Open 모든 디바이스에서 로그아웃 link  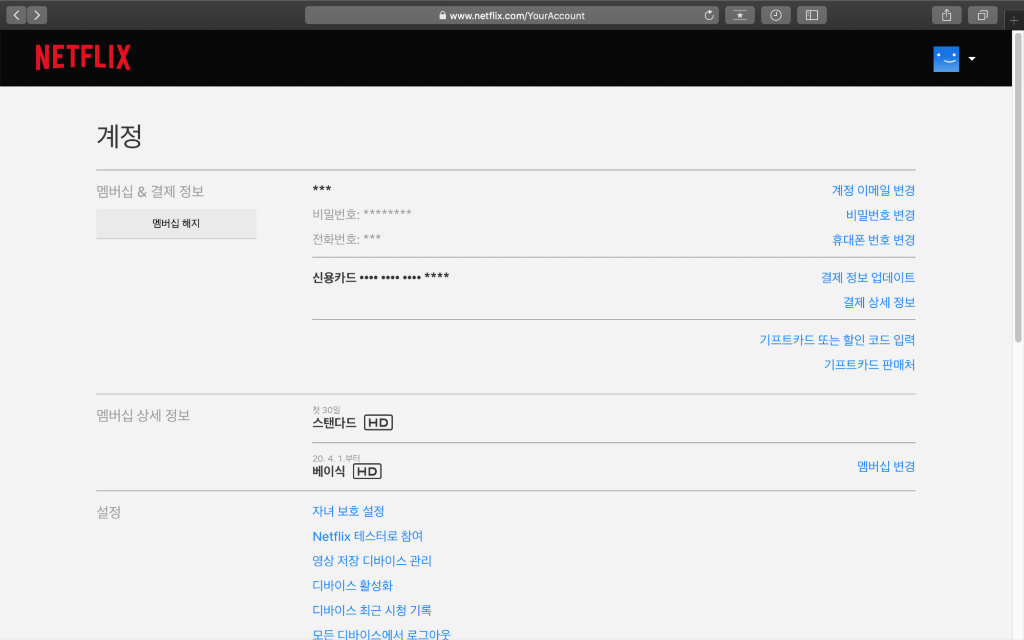click(x=381, y=634)
